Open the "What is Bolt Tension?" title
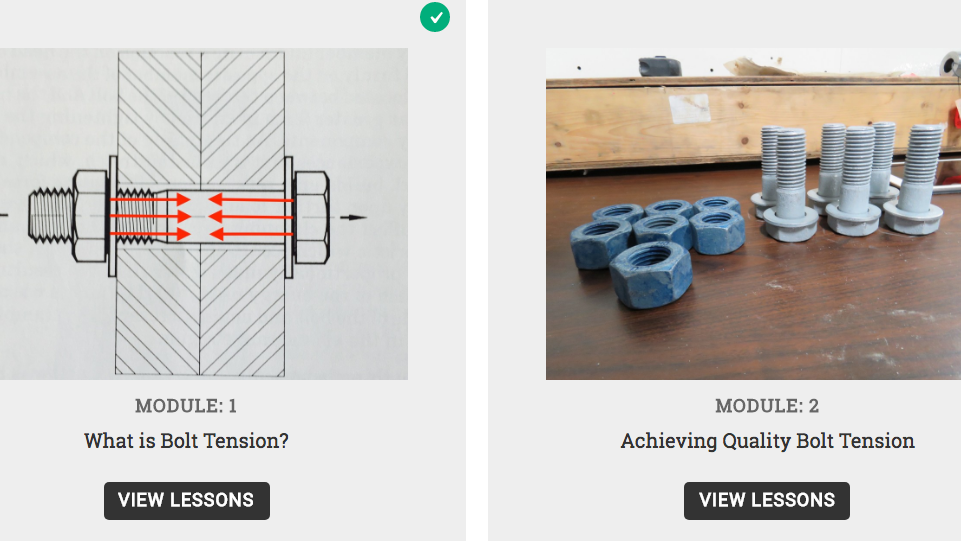 [187, 440]
